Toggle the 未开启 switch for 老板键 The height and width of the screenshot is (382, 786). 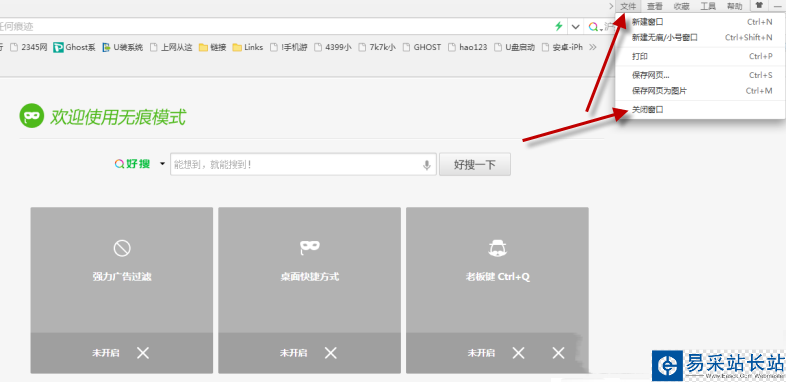pos(496,353)
